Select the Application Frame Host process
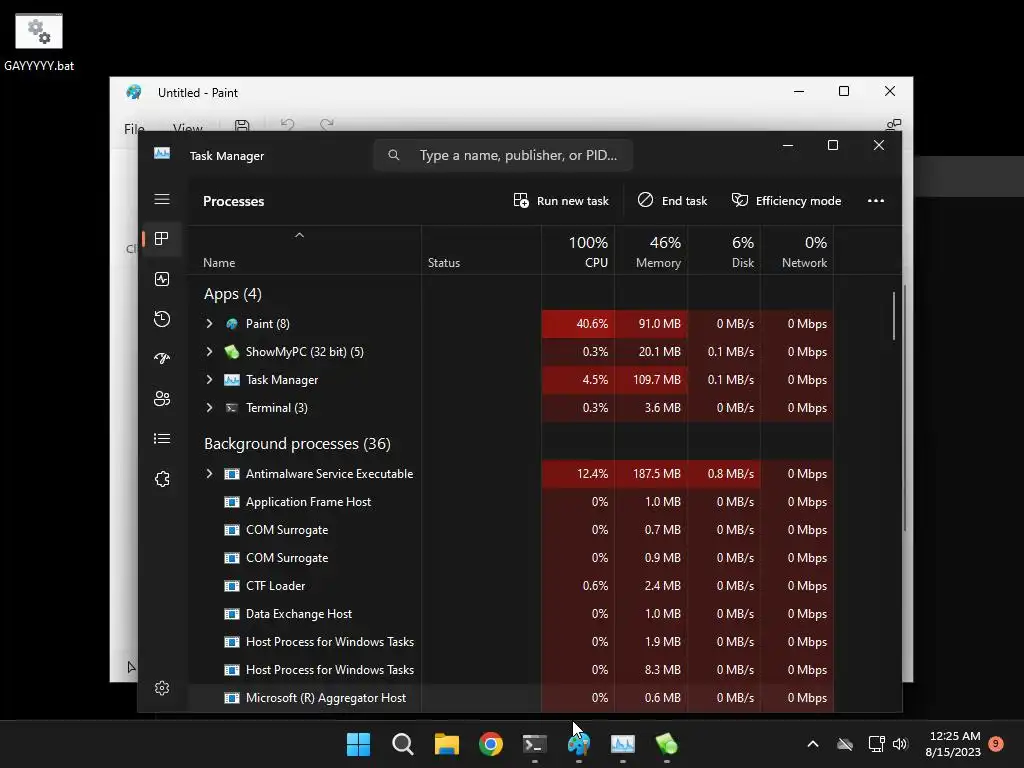Viewport: 1024px width, 768px height. [510, 502]
